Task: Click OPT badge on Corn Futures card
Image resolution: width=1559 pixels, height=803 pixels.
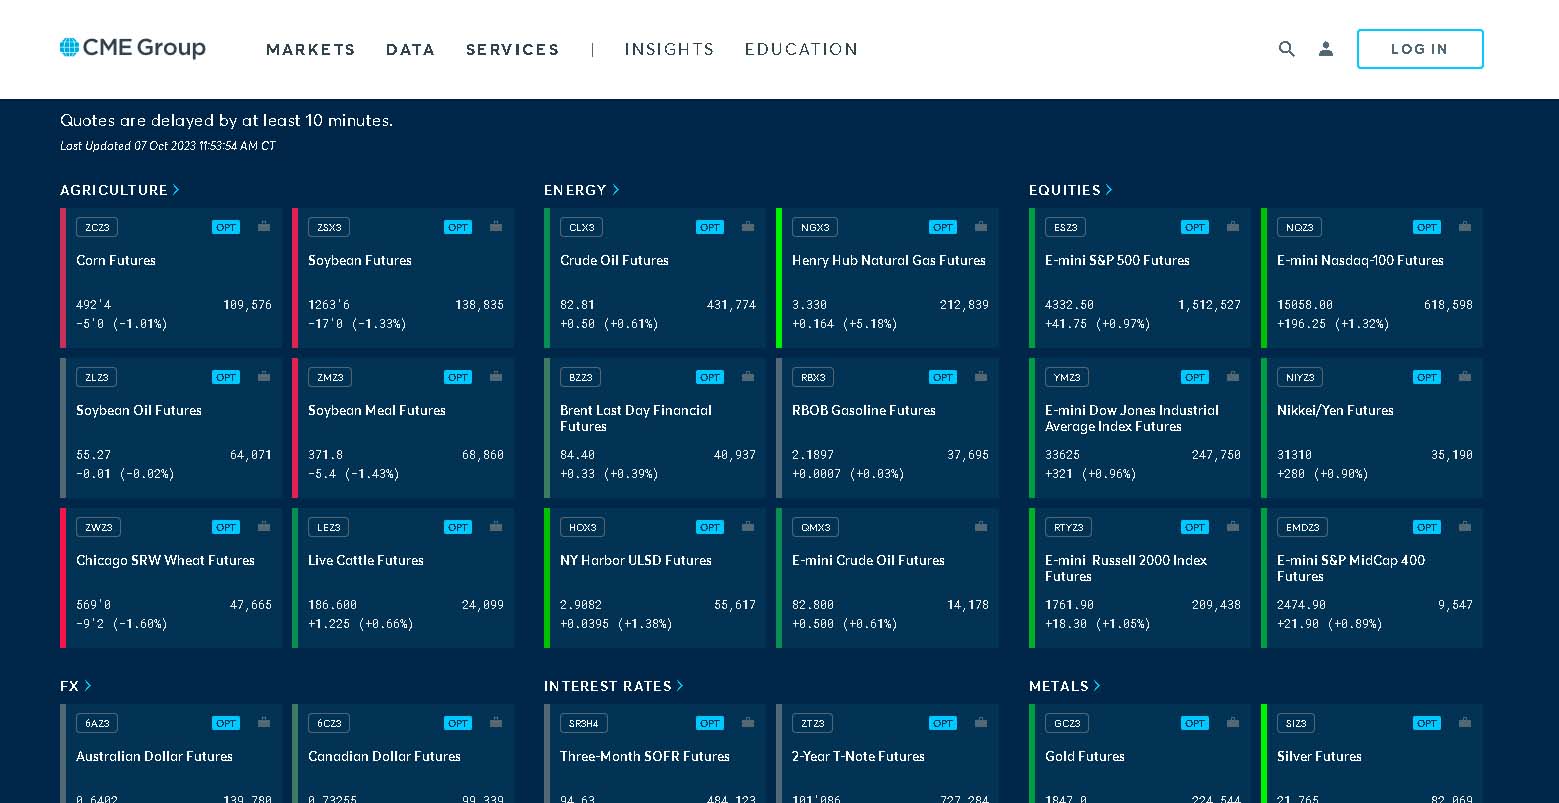Action: [x=226, y=227]
